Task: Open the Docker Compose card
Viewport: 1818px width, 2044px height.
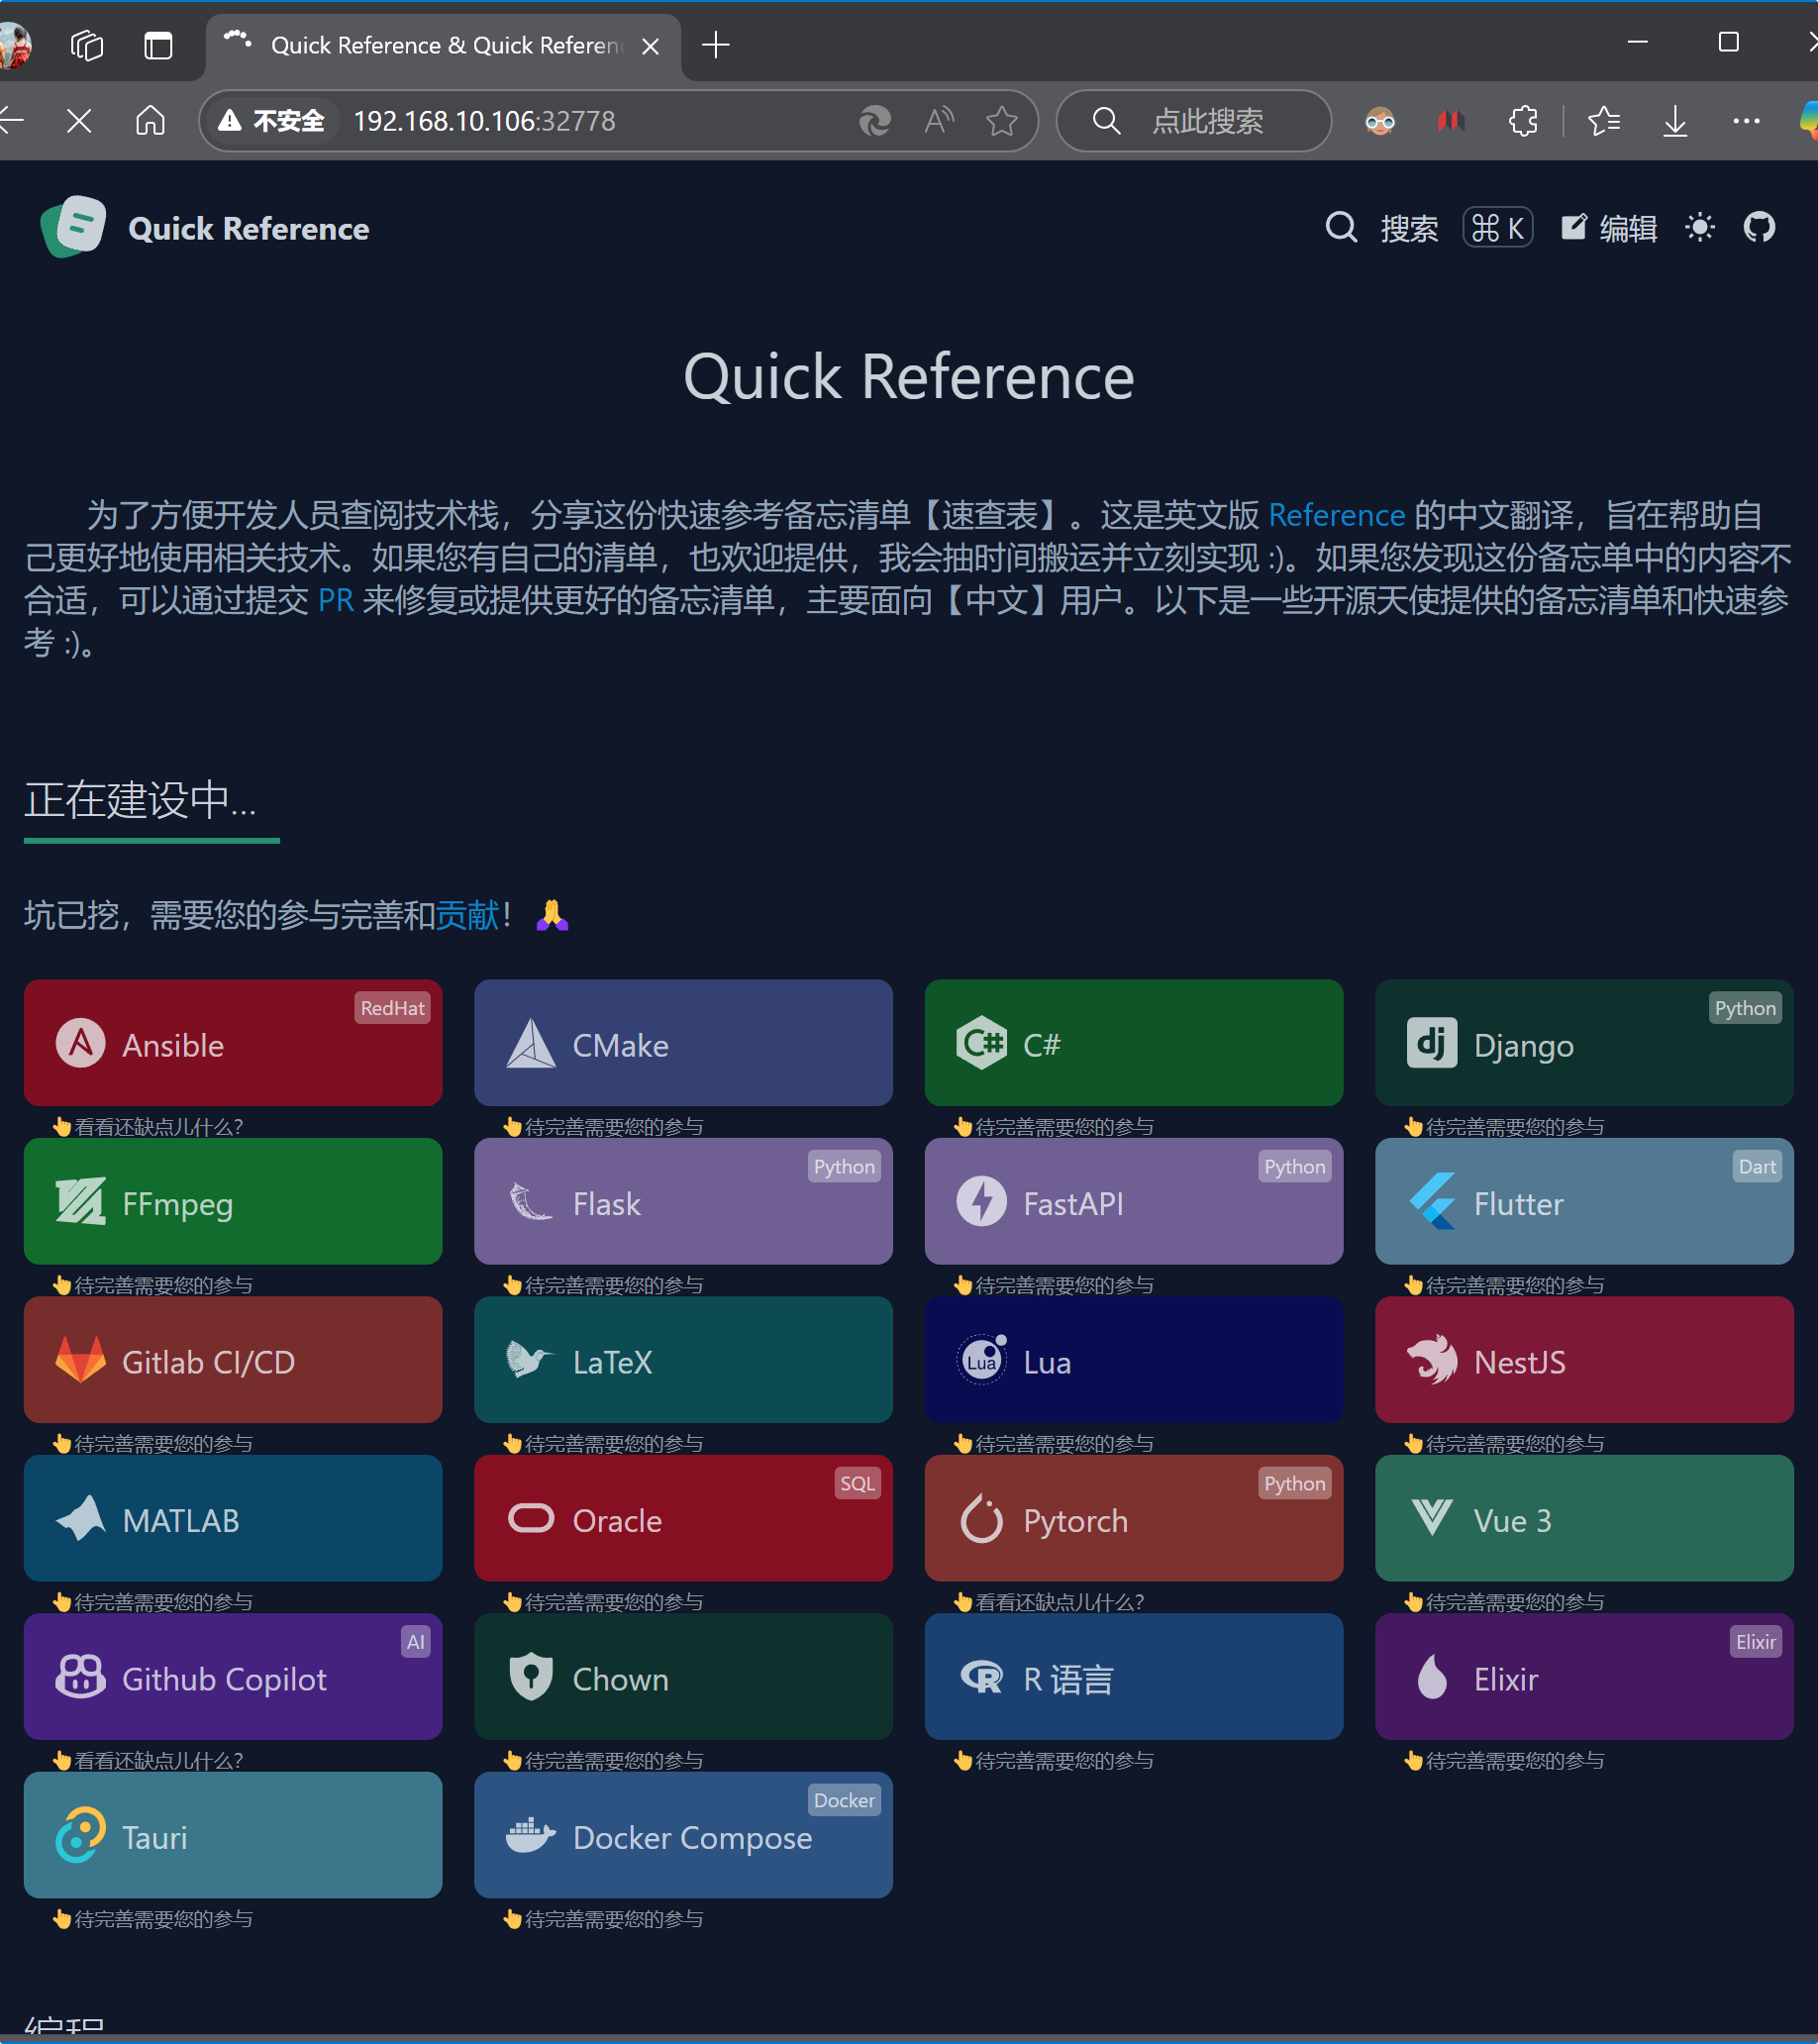Action: point(683,1835)
